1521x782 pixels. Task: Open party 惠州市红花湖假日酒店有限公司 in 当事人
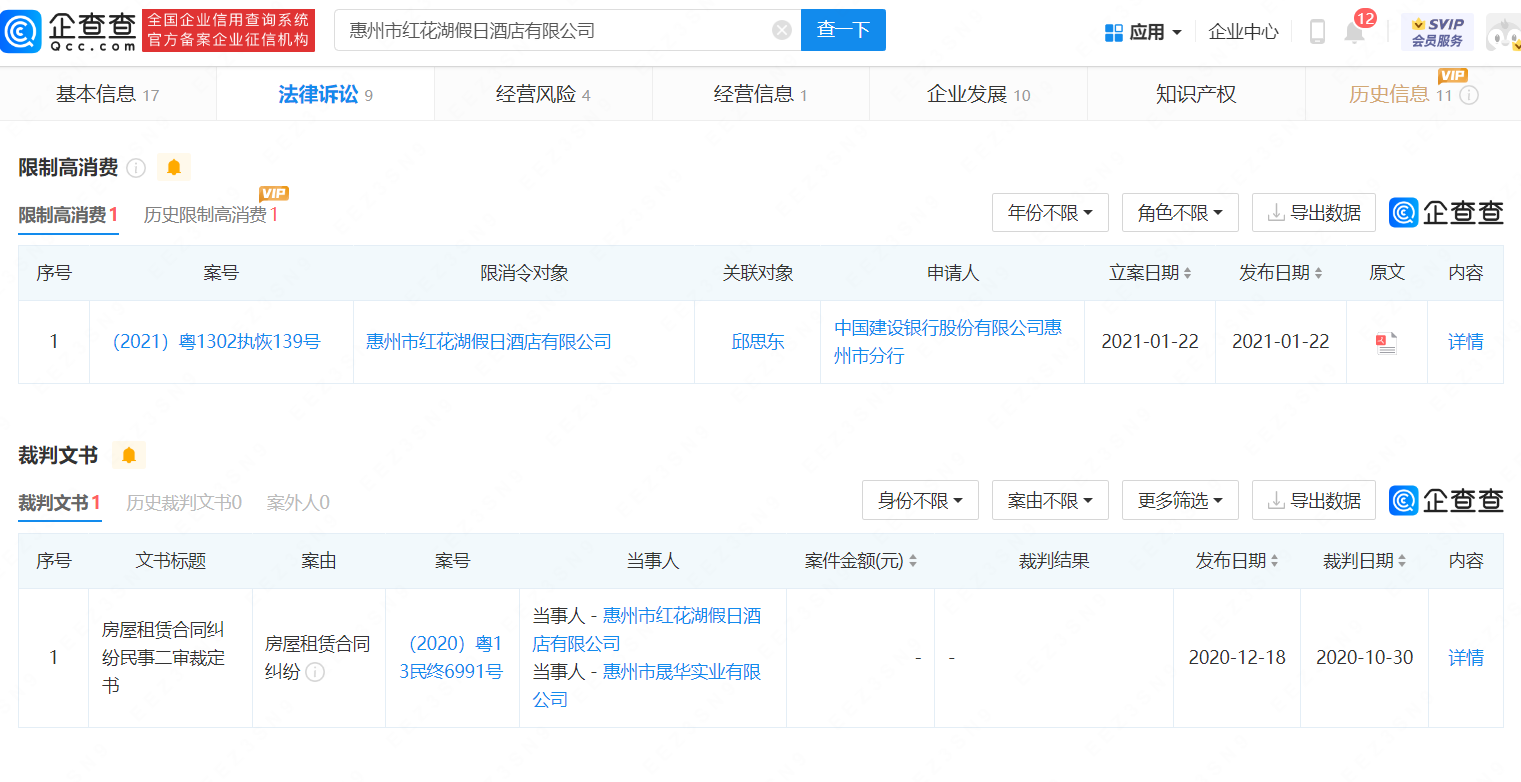coord(647,630)
